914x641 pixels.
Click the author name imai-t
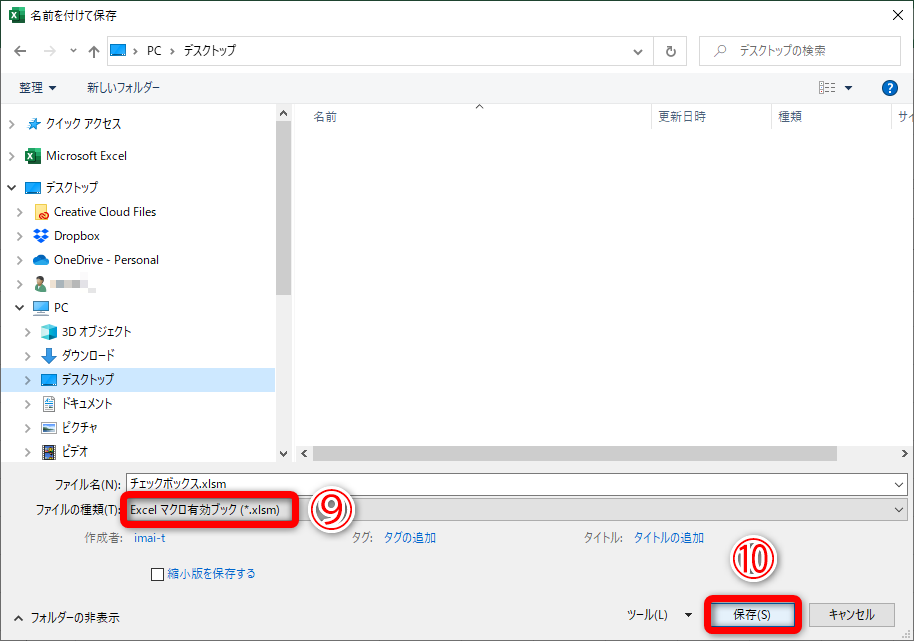[x=150, y=538]
